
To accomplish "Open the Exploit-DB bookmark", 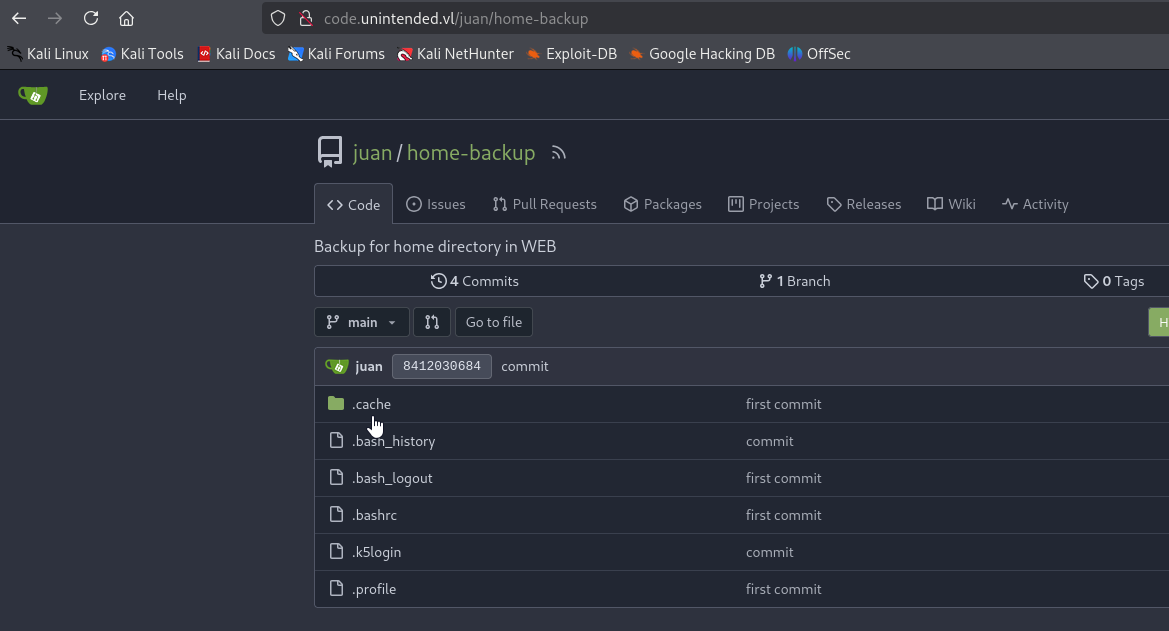I will [572, 54].
